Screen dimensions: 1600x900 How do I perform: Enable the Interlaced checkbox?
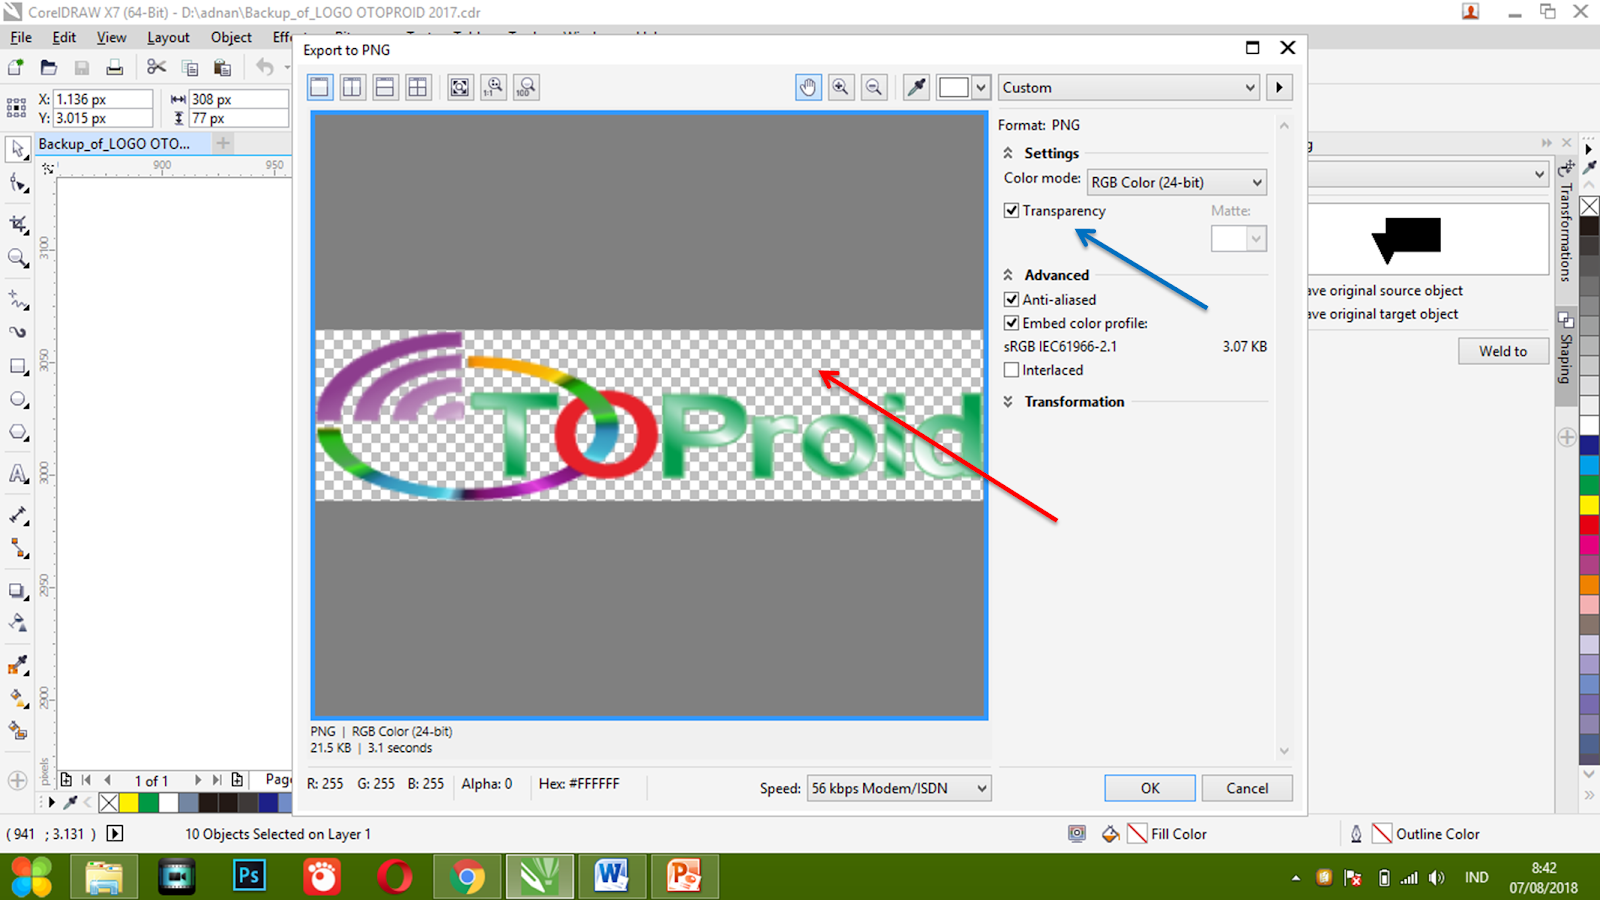pyautogui.click(x=1012, y=370)
